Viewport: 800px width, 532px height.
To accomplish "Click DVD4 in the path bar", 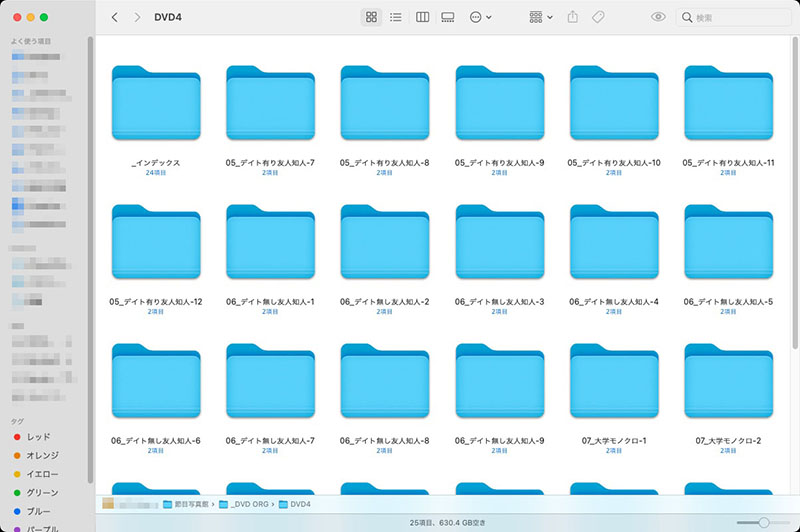I will (295, 504).
